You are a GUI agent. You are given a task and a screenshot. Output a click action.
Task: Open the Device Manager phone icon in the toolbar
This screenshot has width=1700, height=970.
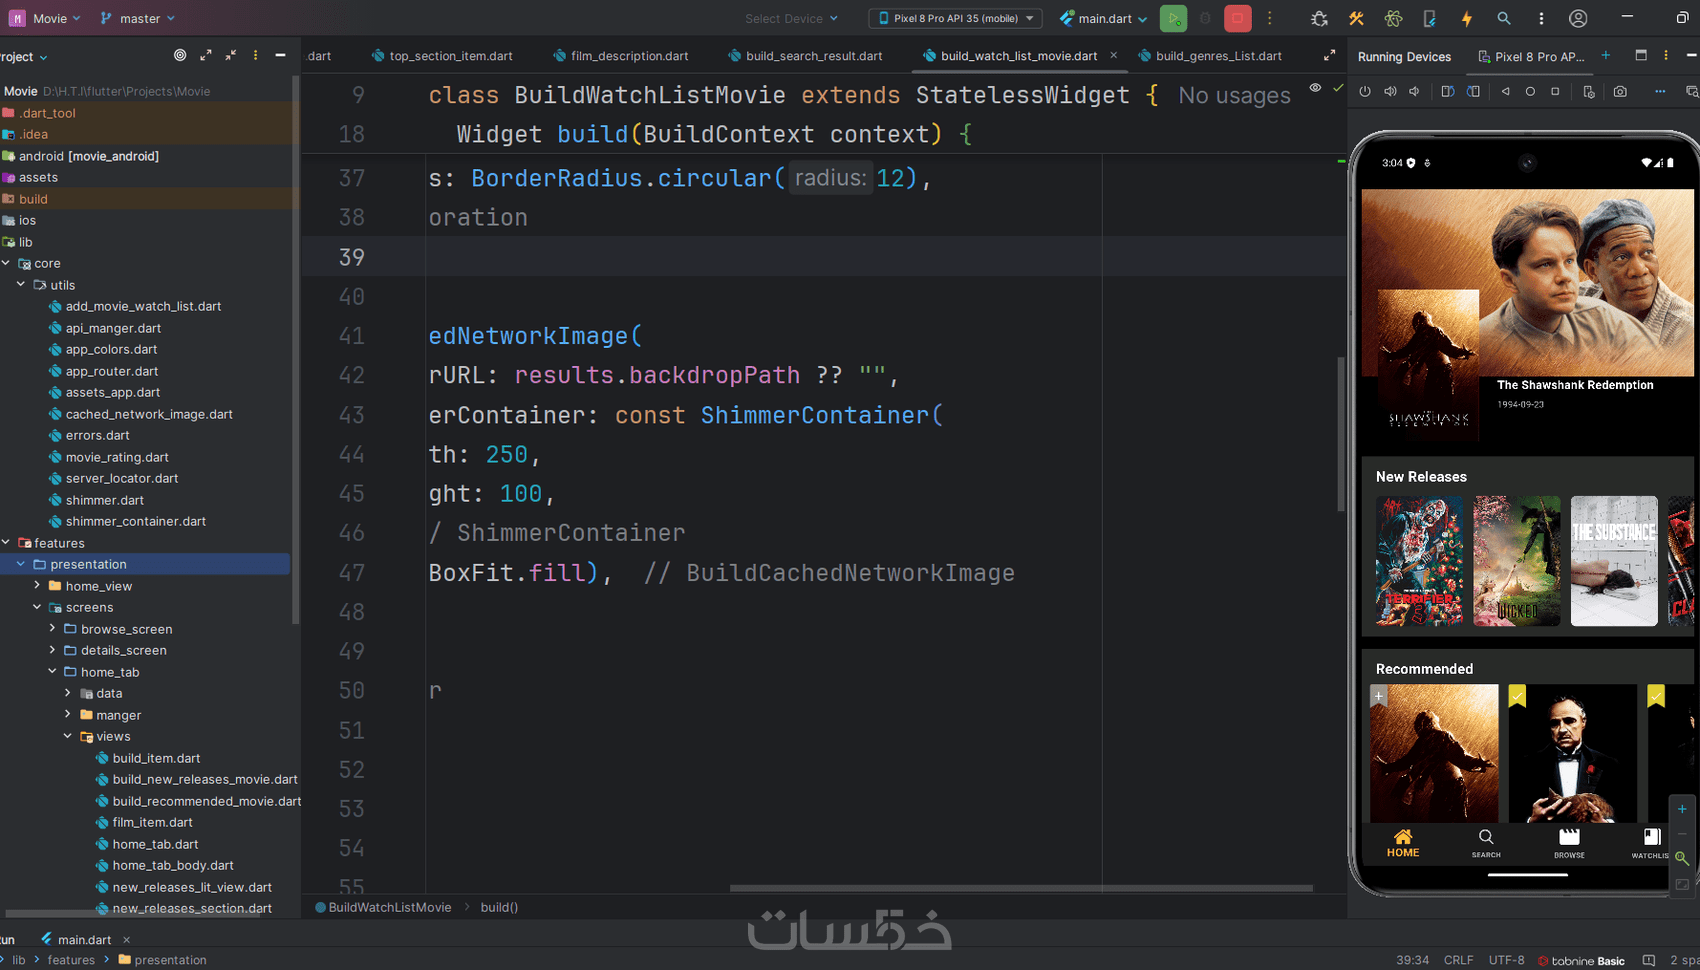click(1429, 18)
